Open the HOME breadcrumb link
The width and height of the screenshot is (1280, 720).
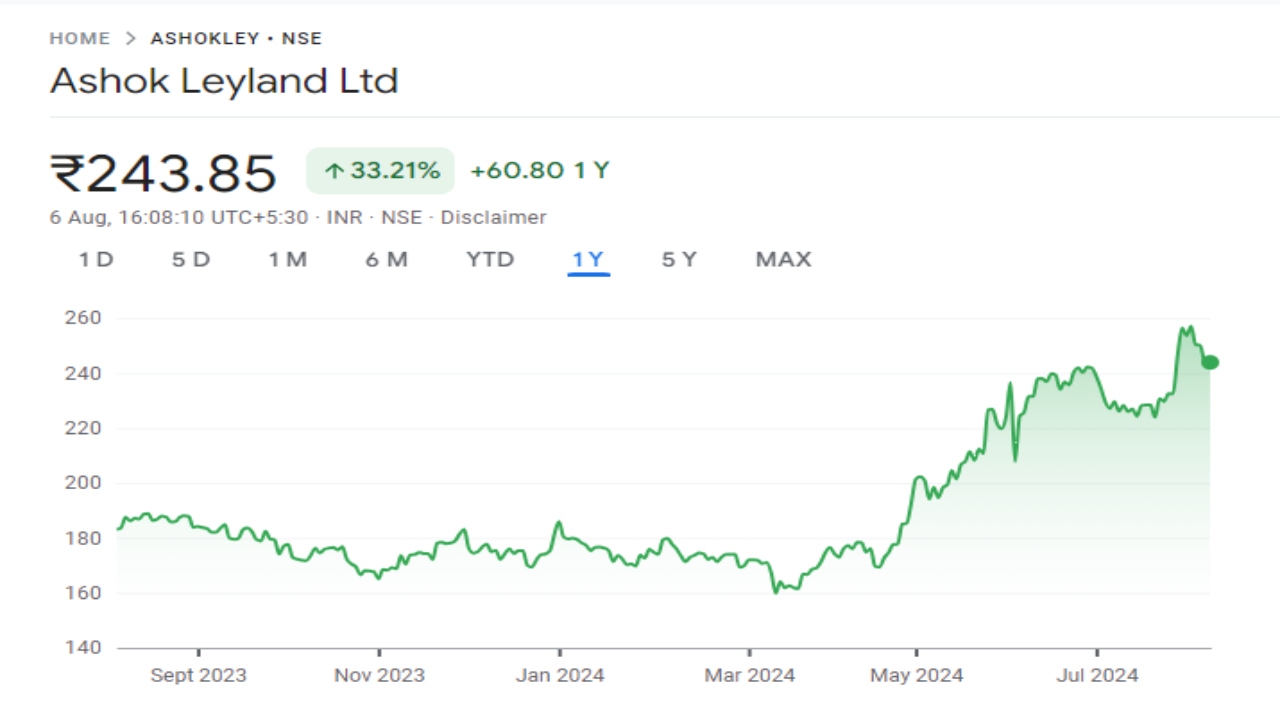point(80,39)
